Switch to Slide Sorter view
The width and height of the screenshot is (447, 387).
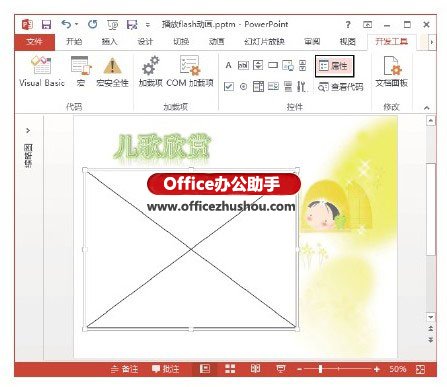(x=230, y=369)
